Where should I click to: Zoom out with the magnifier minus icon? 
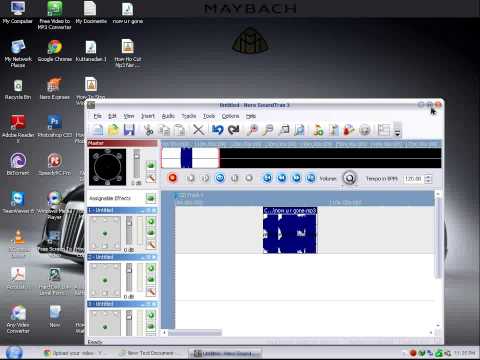(268, 130)
